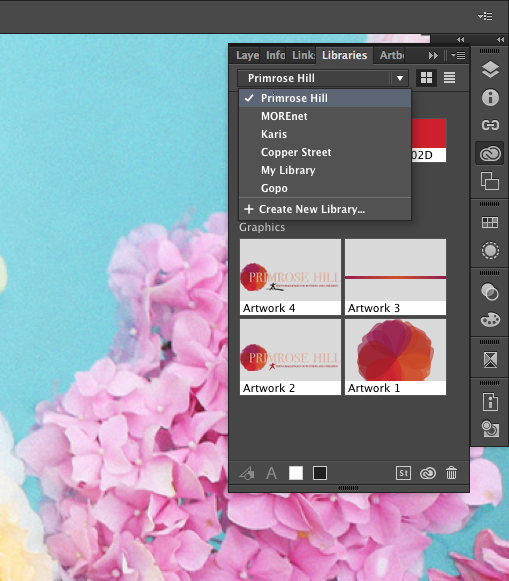This screenshot has width=509, height=581.
Task: Select the Artwork 2 graphic thumbnail
Action: [x=290, y=357]
